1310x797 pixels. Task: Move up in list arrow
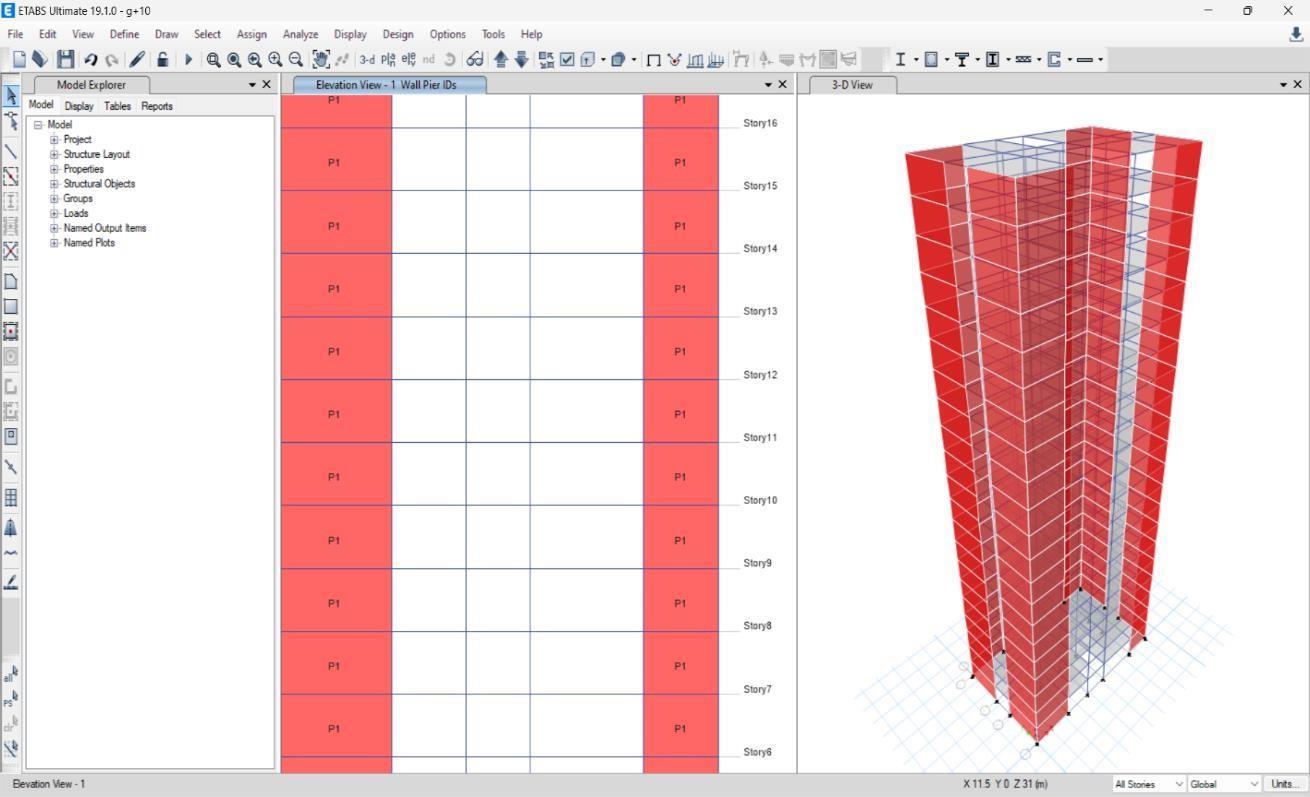coord(501,60)
